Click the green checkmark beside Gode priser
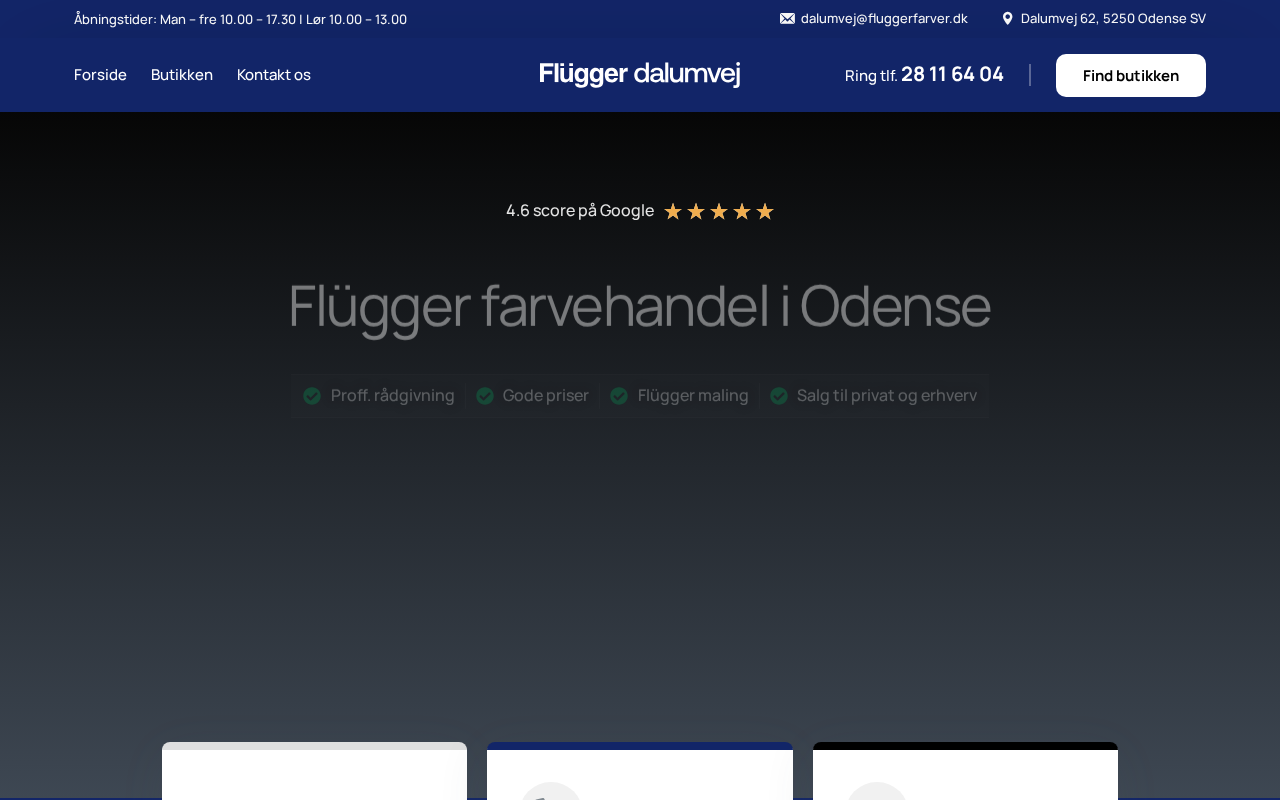Image resolution: width=1280 pixels, height=800 pixels. click(x=485, y=396)
